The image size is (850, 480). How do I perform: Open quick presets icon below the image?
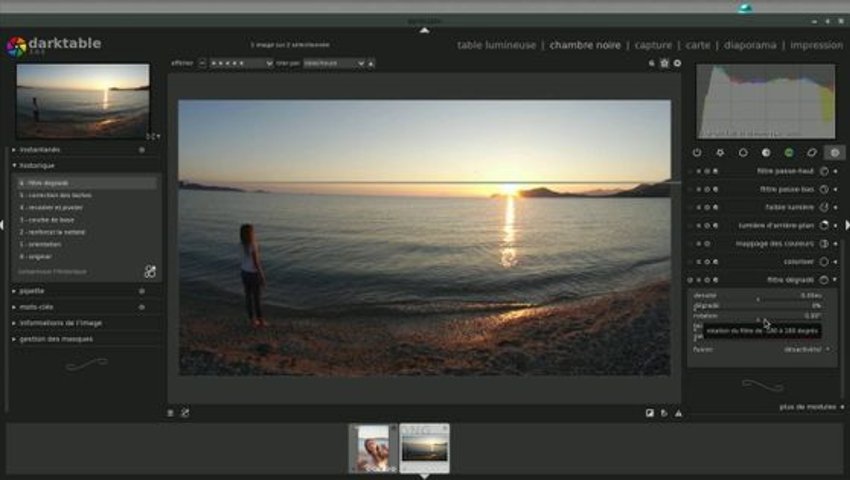tap(170, 413)
